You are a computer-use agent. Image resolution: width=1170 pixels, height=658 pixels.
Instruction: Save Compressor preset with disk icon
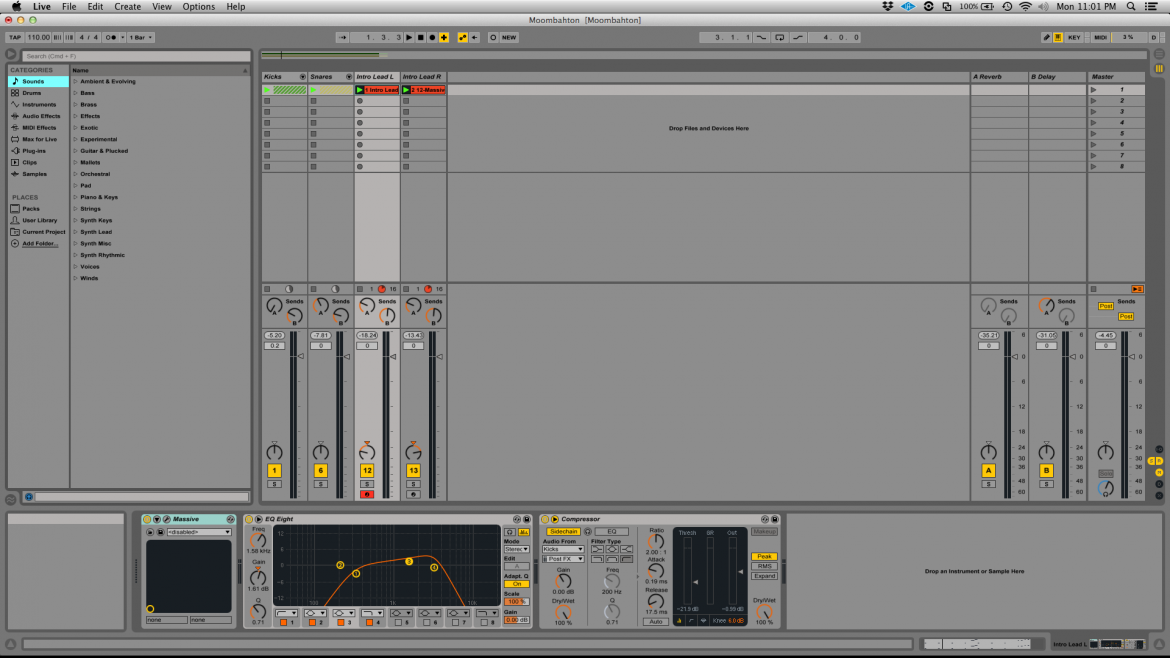pos(775,519)
